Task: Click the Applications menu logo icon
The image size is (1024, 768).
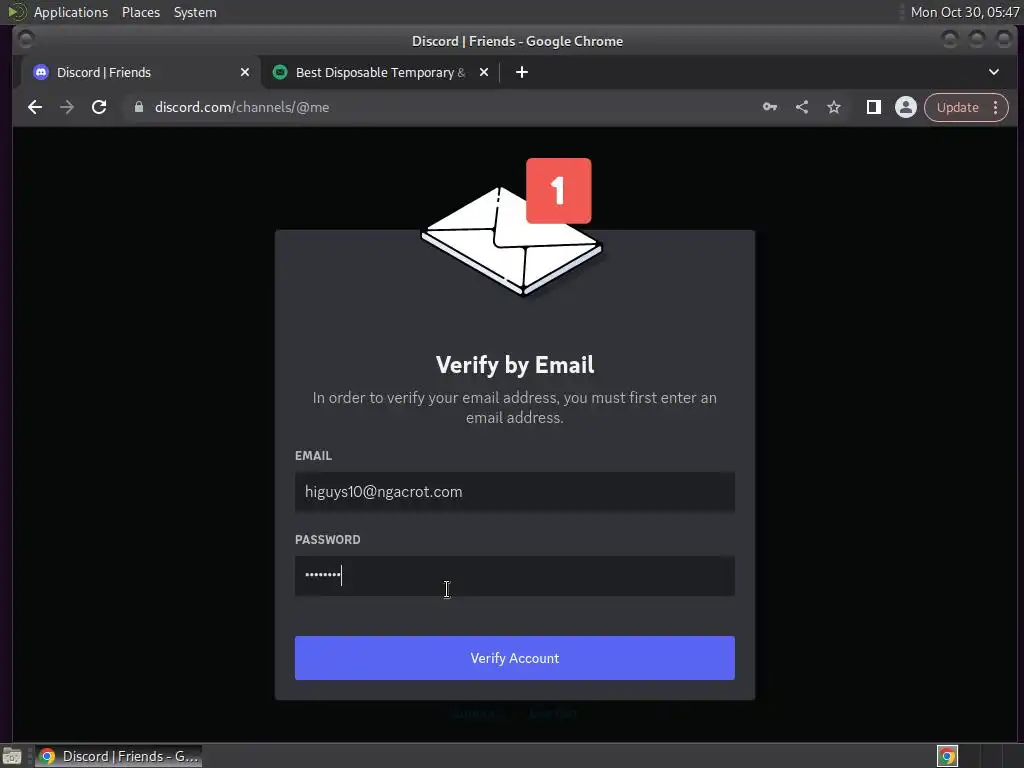Action: [17, 12]
